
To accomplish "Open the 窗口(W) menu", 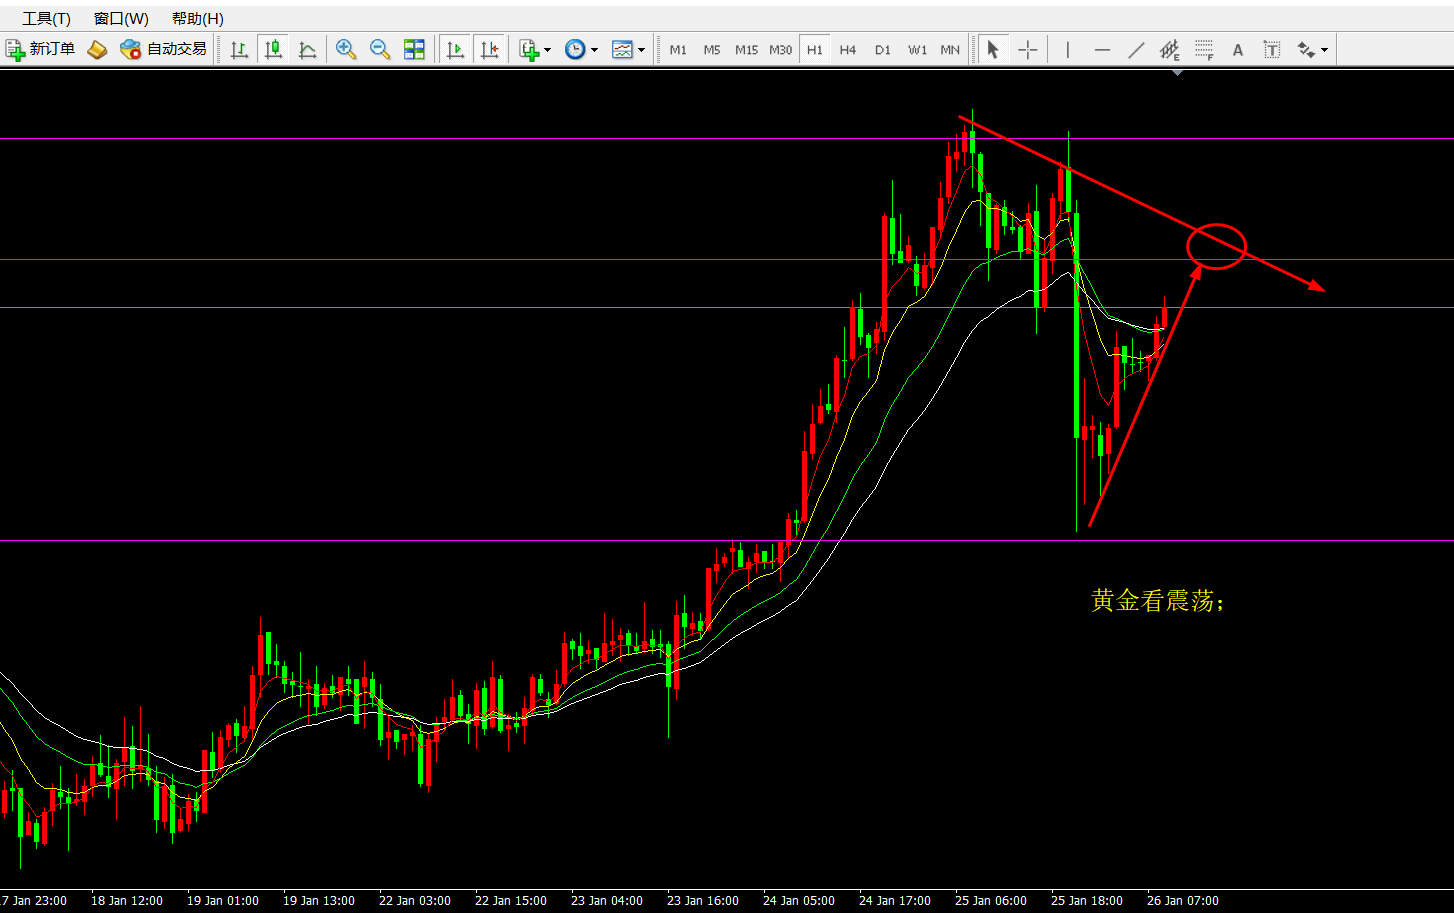I will coord(121,18).
